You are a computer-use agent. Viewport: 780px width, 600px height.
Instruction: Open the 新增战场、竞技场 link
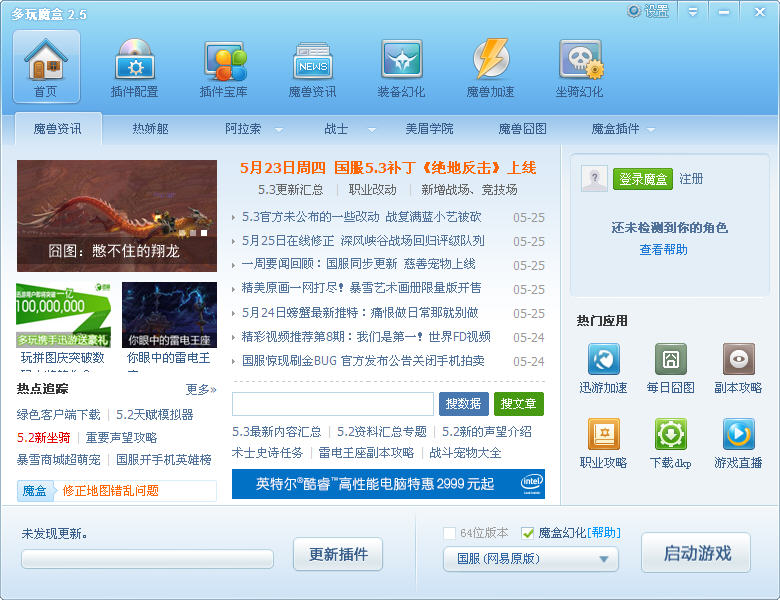pos(469,190)
